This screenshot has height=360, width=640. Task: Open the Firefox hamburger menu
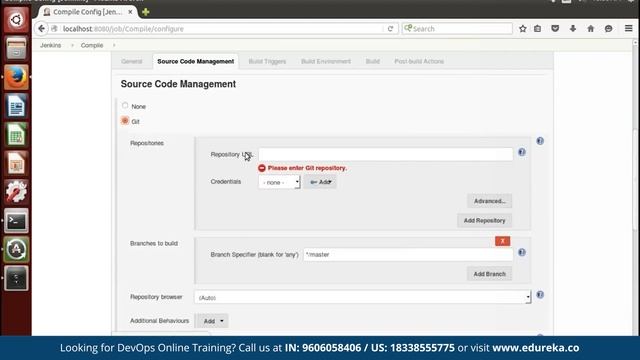pyautogui.click(x=629, y=29)
